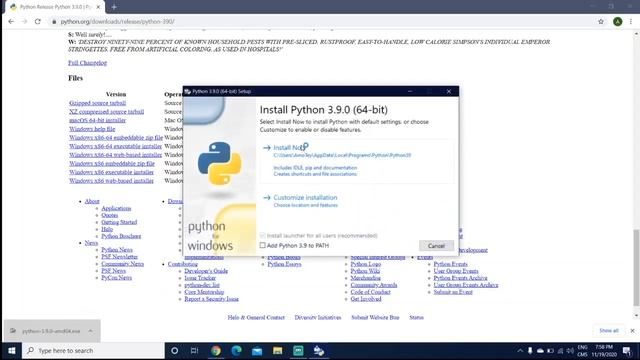Viewport: 640px width, 360px height.
Task: Open Gzipped source tarball link
Action: (98, 103)
